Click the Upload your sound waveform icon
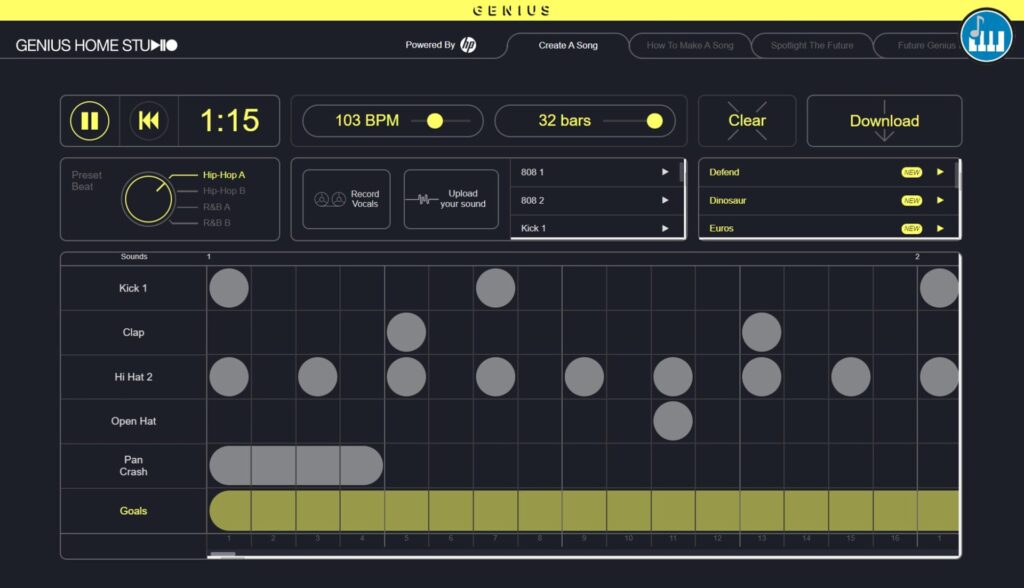The width and height of the screenshot is (1024, 588). 422,199
